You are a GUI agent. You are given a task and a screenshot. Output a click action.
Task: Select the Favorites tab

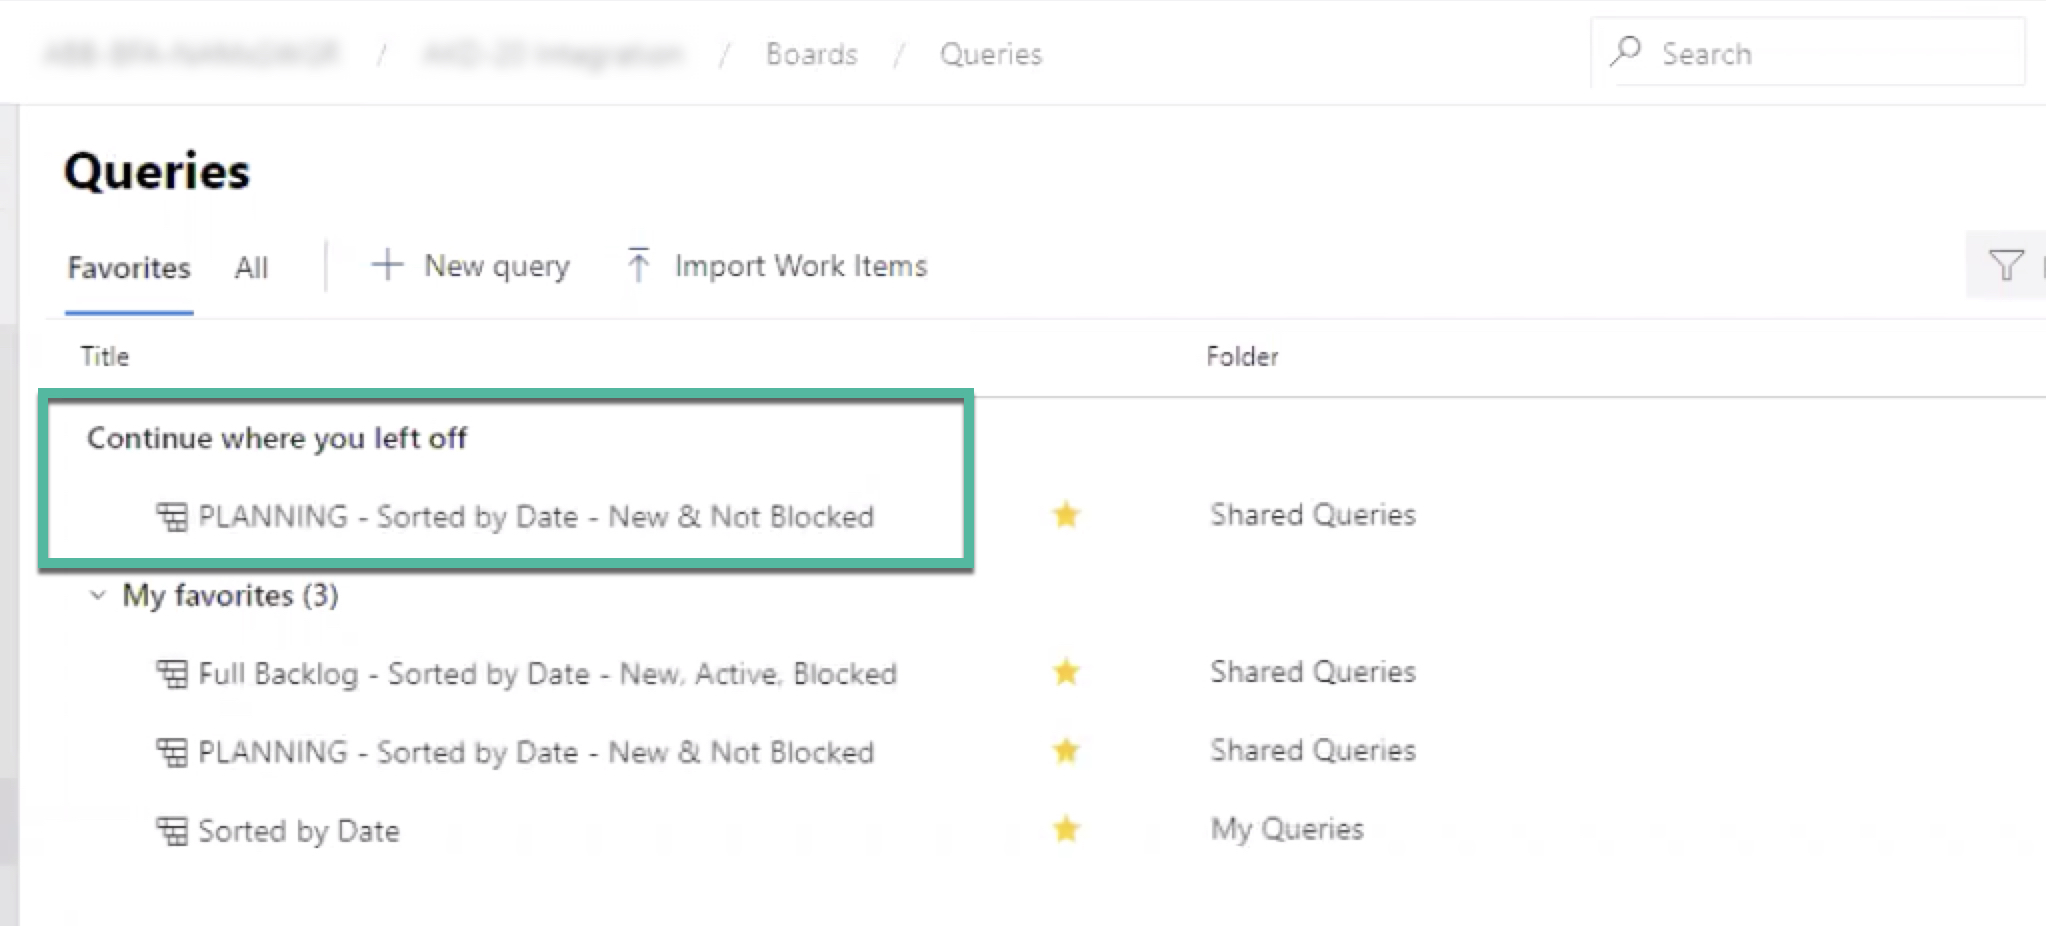(129, 268)
